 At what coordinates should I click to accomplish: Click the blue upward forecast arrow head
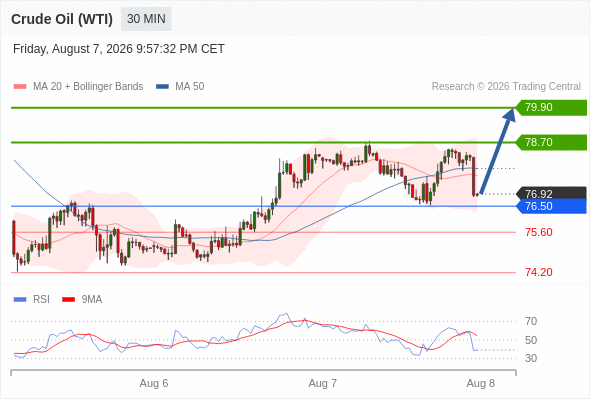509,115
